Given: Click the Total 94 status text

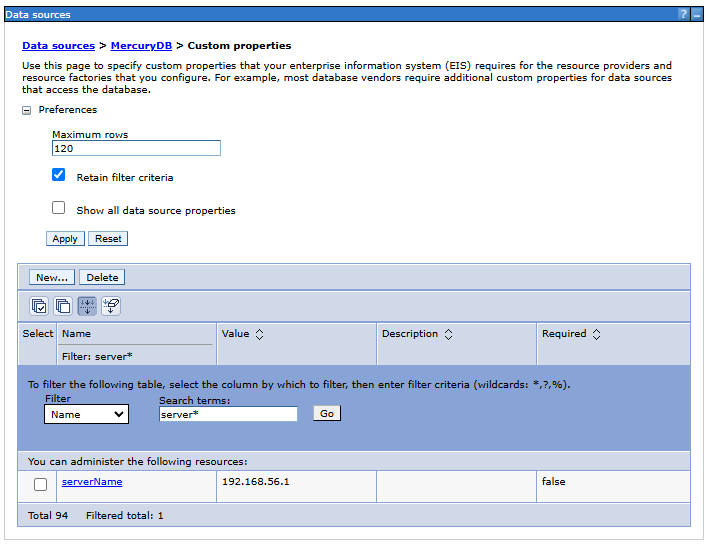Looking at the screenshot, I should click(x=48, y=516).
